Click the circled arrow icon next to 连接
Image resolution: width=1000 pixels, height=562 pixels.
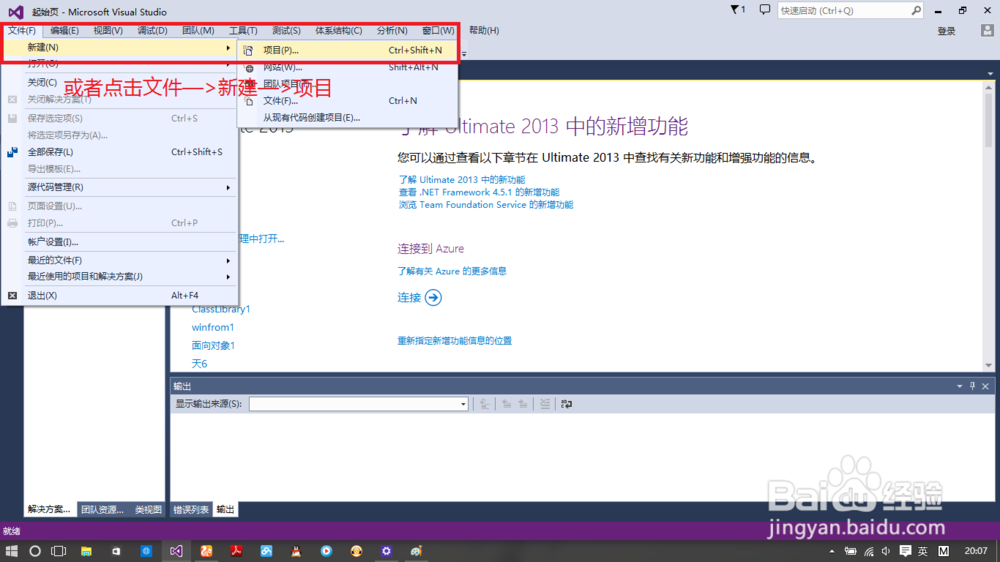[x=433, y=297]
